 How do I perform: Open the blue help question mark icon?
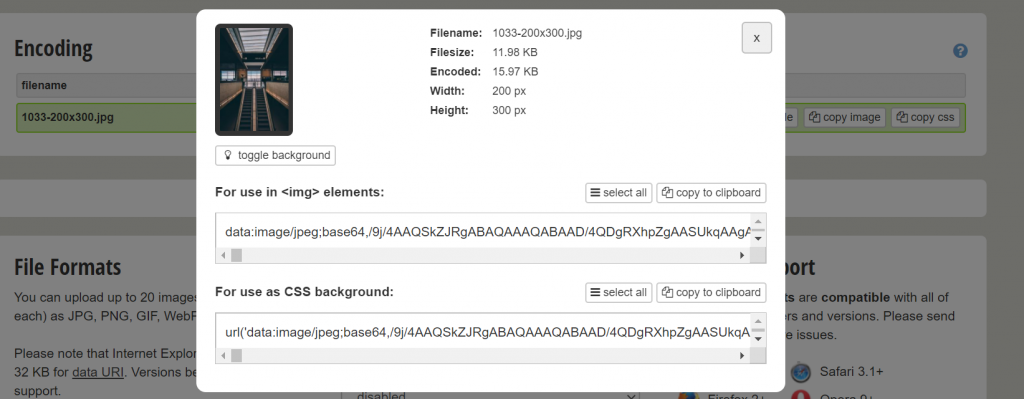[960, 51]
